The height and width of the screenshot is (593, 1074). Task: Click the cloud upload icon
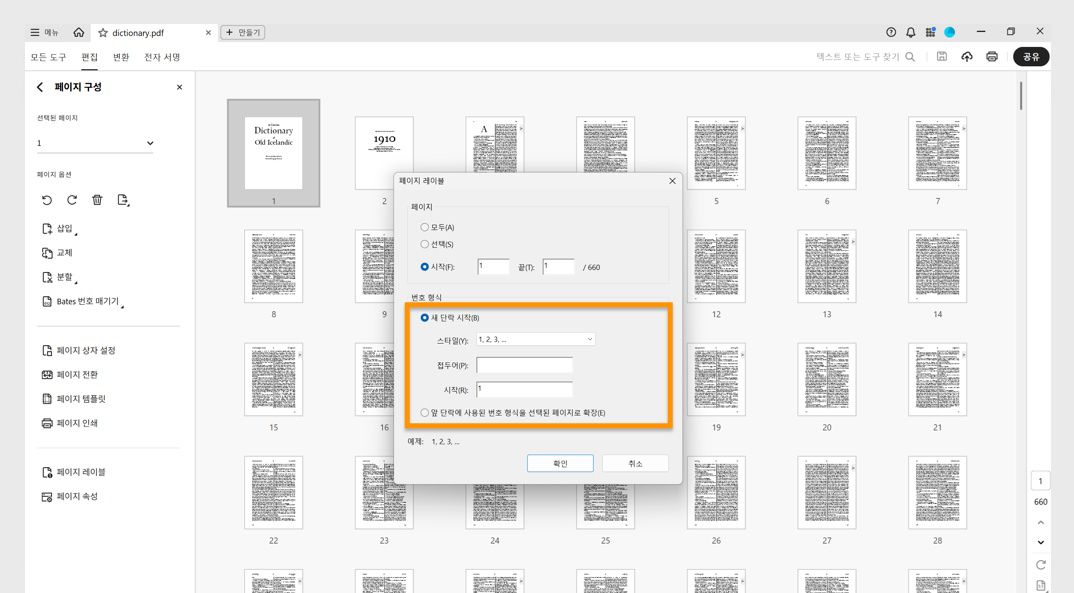click(966, 57)
